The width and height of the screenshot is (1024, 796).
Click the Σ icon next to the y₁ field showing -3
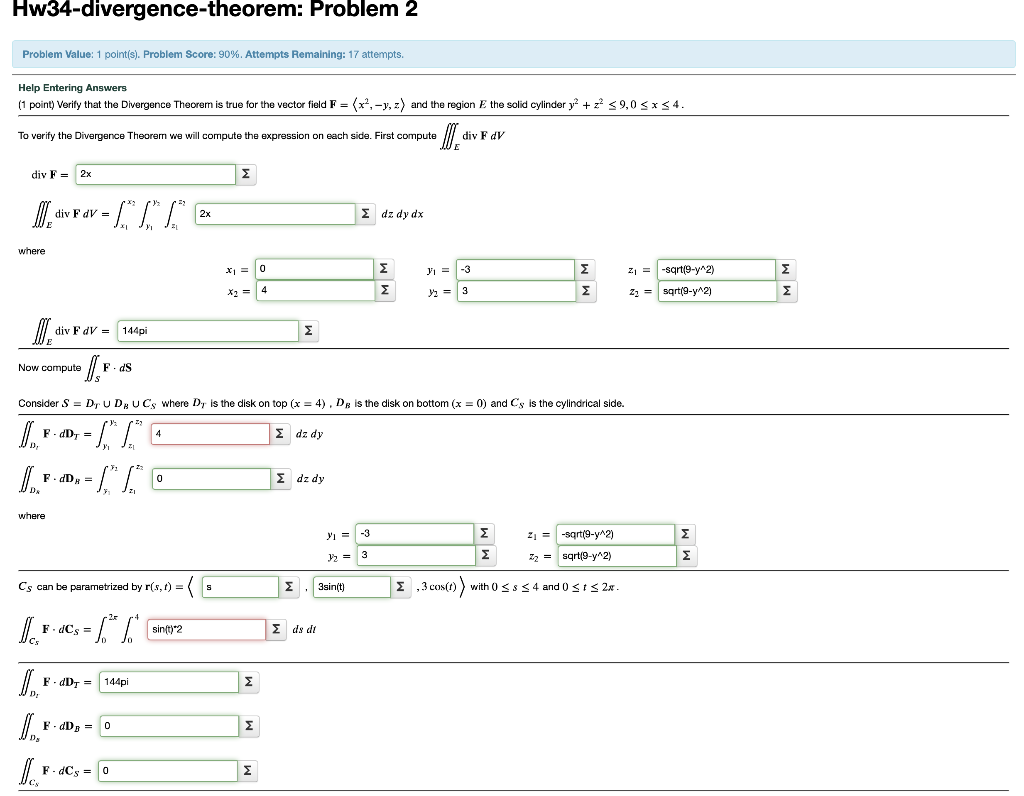click(585, 268)
